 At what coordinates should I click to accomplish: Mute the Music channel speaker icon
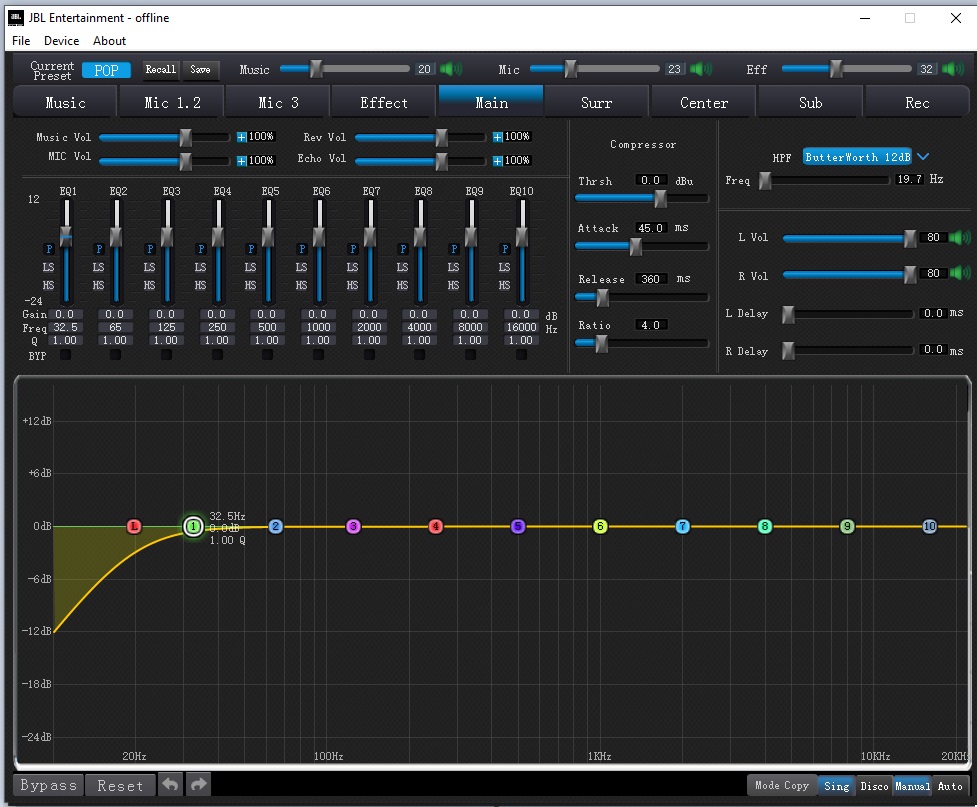[452, 69]
